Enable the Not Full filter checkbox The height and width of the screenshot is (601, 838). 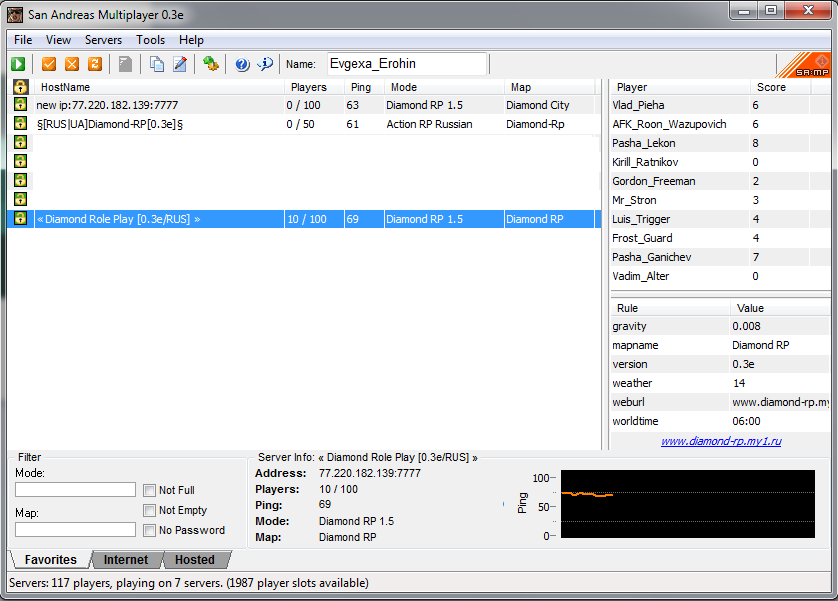pyautogui.click(x=150, y=490)
